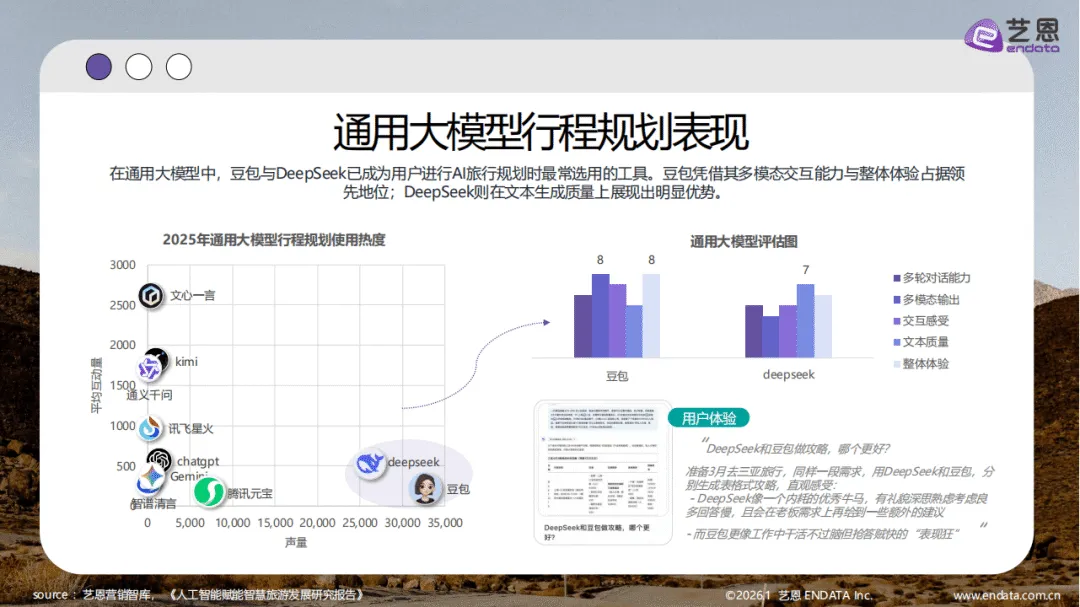The image size is (1080, 607).
Task: Click the last white circle dot
Action: 178,67
